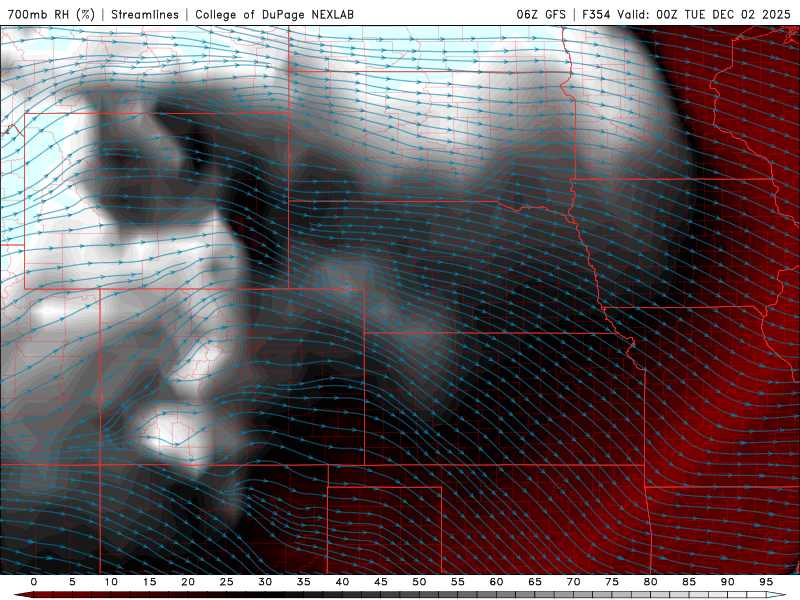Click the '40' value on color scale

tap(342, 582)
